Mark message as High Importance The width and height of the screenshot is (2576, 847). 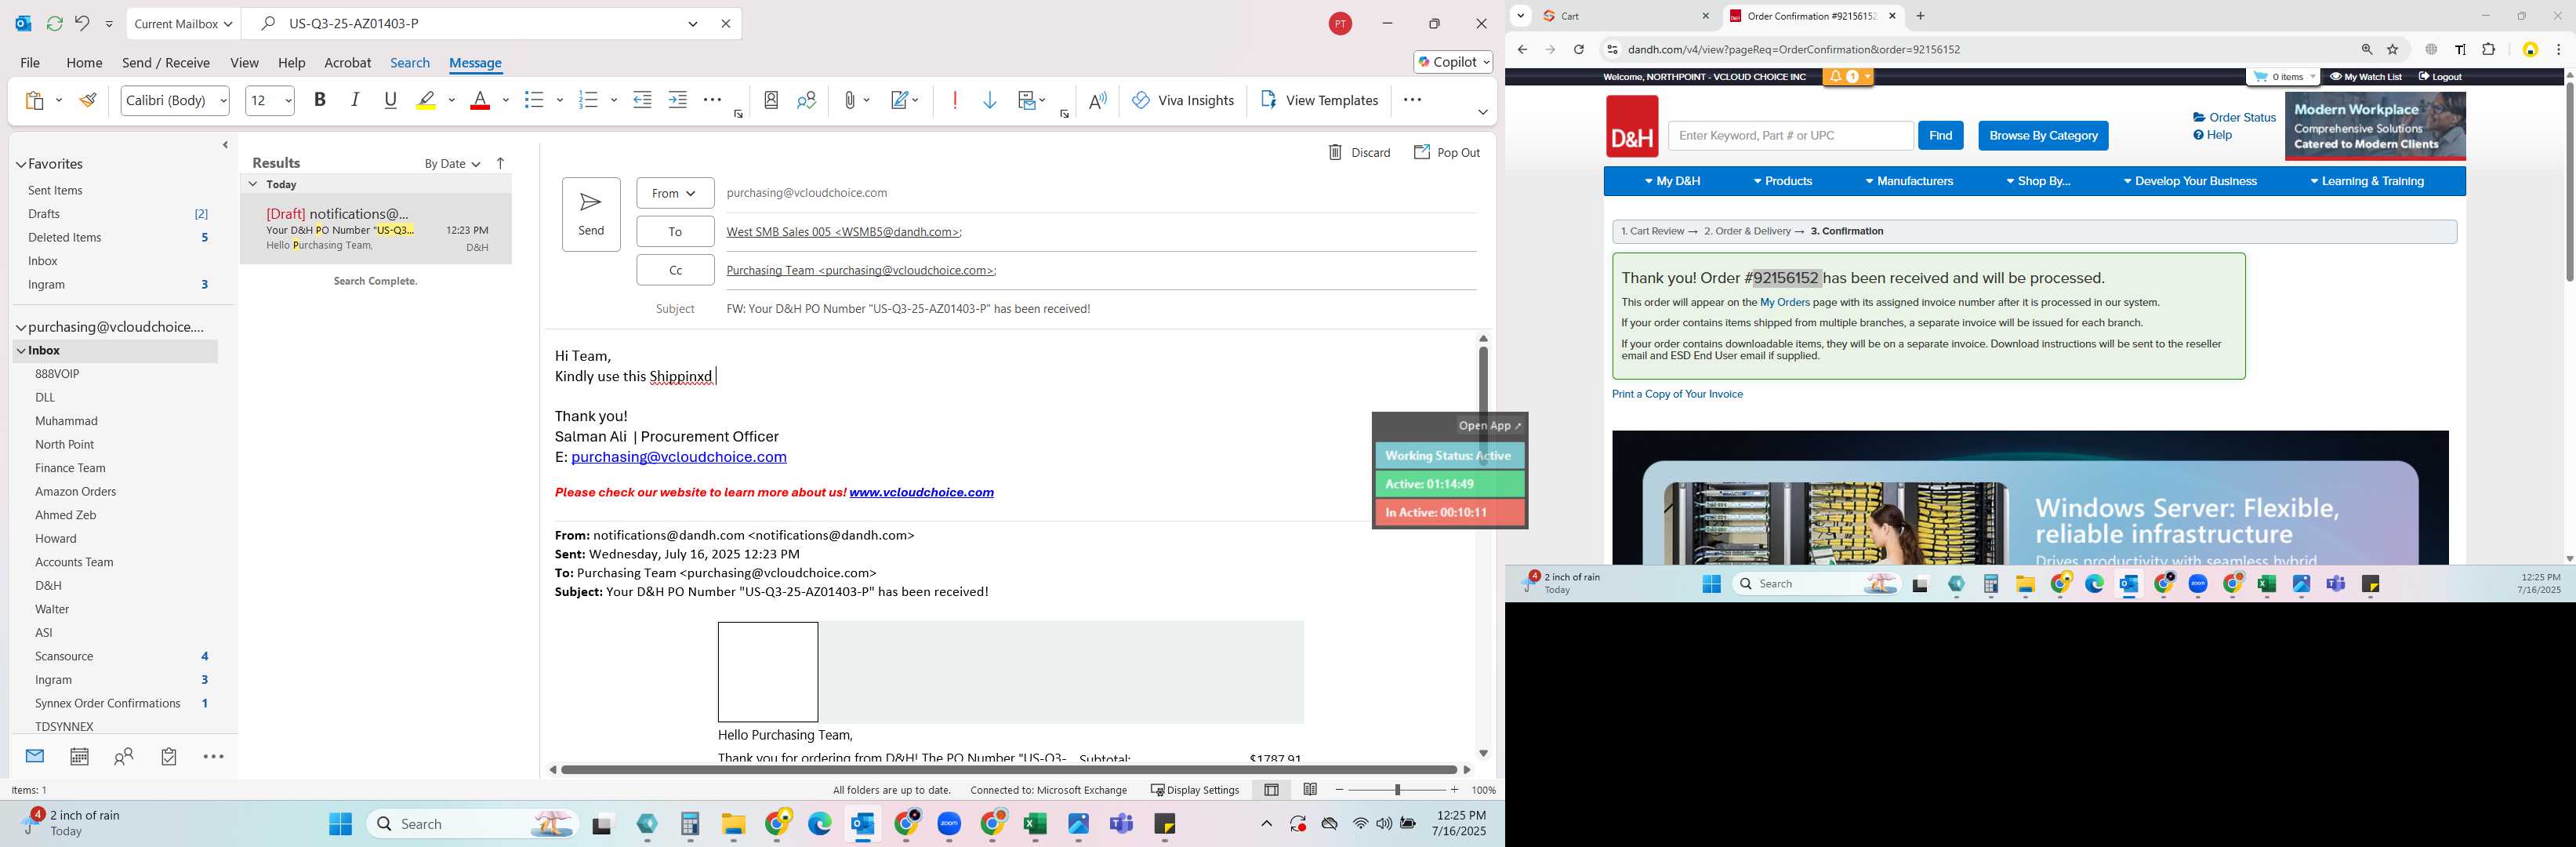tap(955, 100)
